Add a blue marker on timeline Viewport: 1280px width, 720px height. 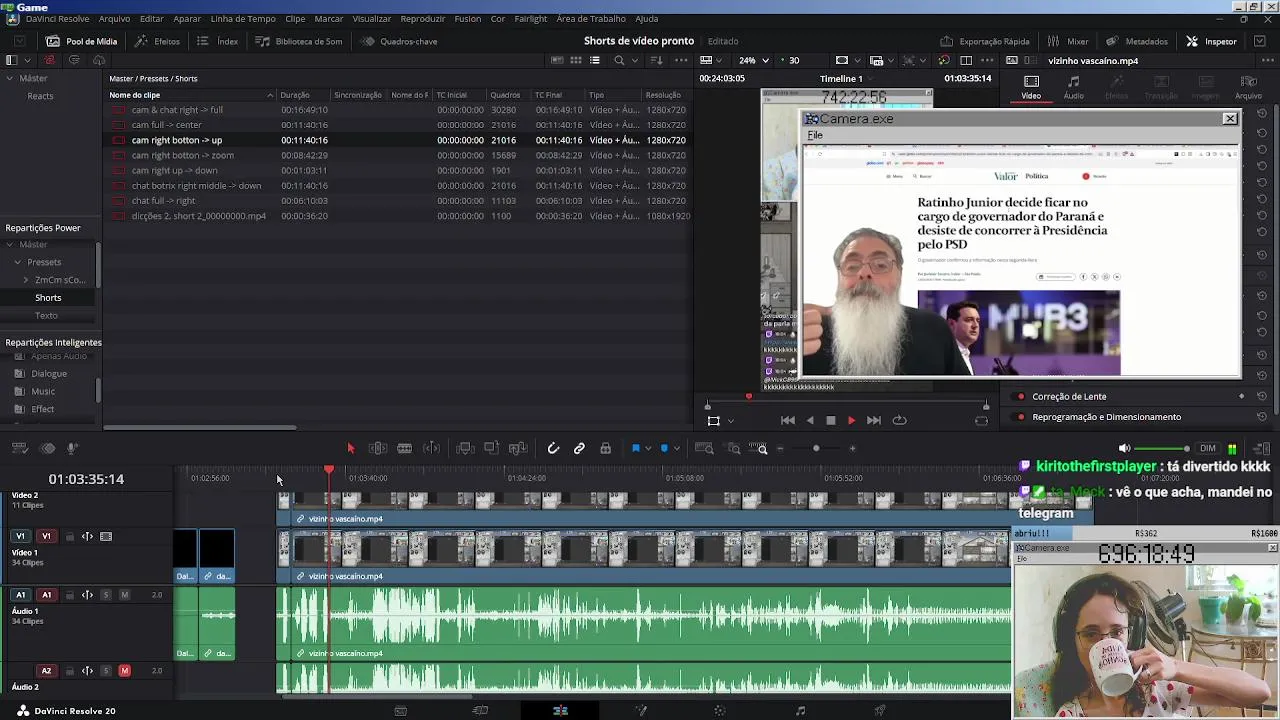click(664, 449)
